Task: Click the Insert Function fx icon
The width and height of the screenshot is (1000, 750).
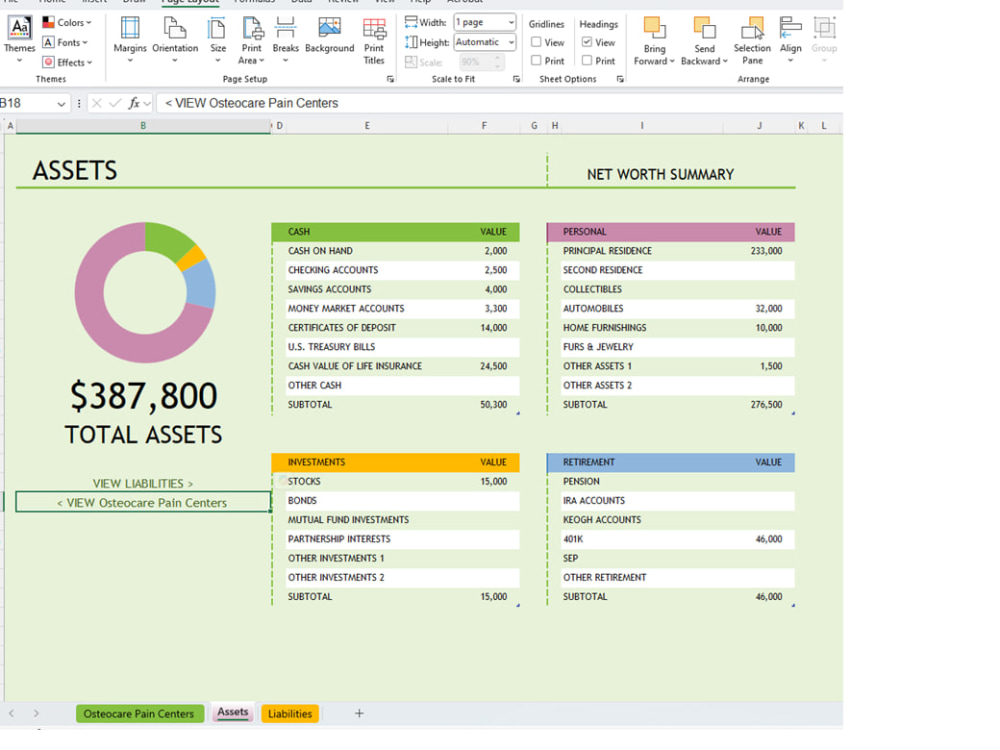Action: 134,103
